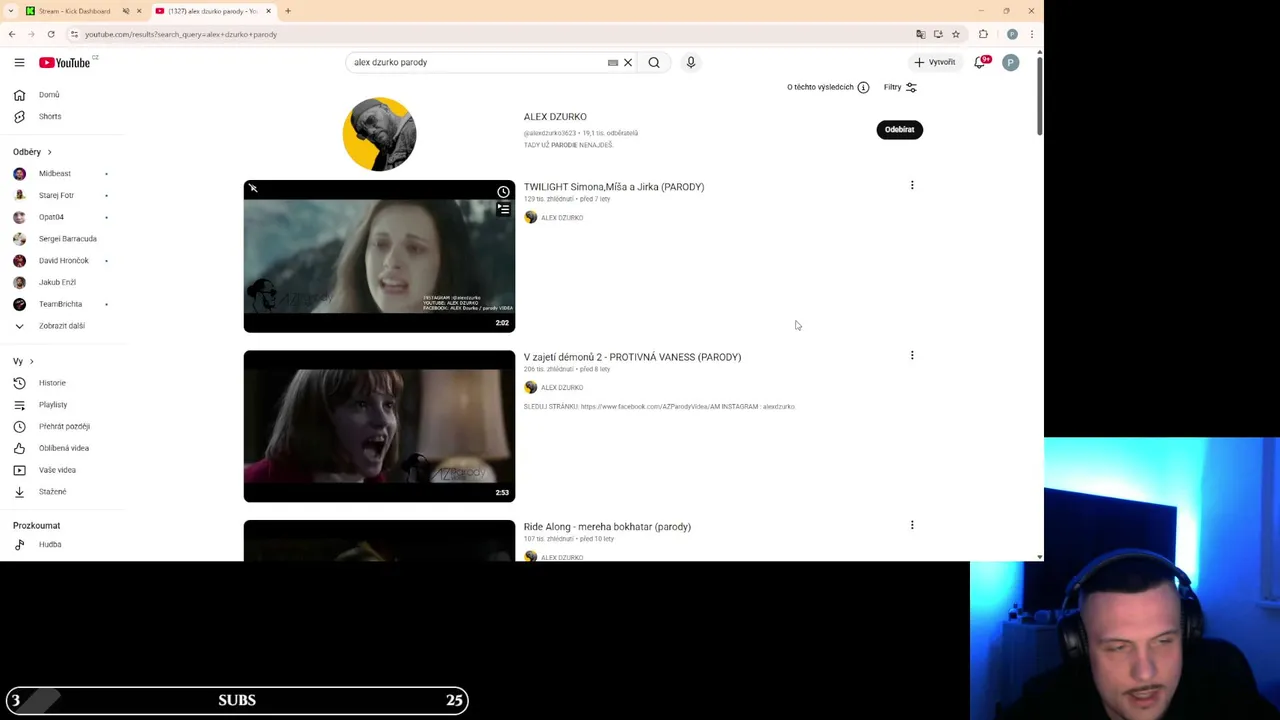Click the browser address bar URL
Viewport: 1280px width, 720px height.
pos(181,34)
